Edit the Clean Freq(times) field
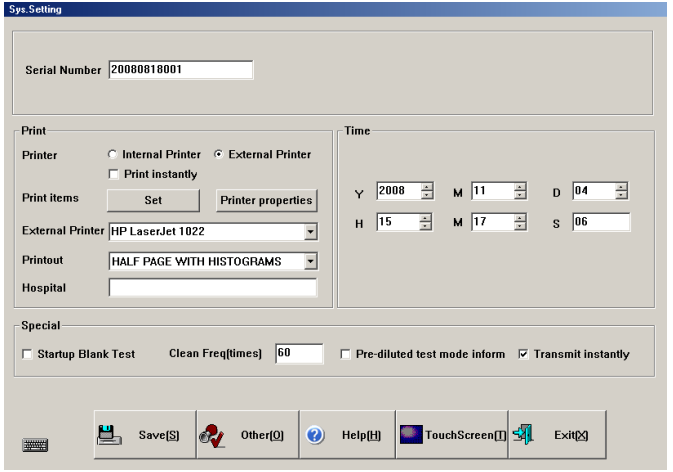The image size is (673, 472). click(299, 353)
